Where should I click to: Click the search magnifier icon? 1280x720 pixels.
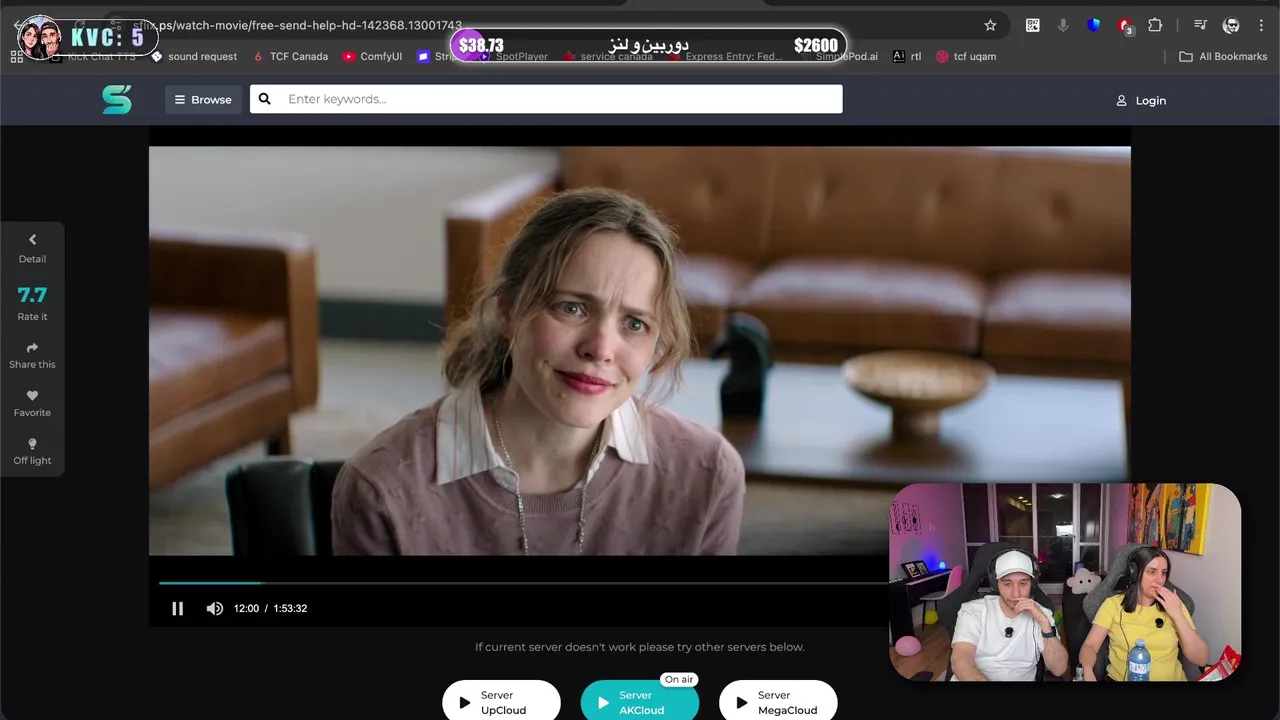click(x=265, y=99)
